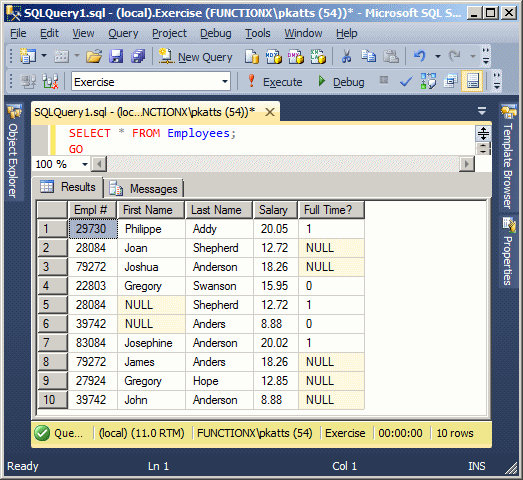The width and height of the screenshot is (523, 480).
Task: Click the Redo arrow icon
Action: click(454, 56)
